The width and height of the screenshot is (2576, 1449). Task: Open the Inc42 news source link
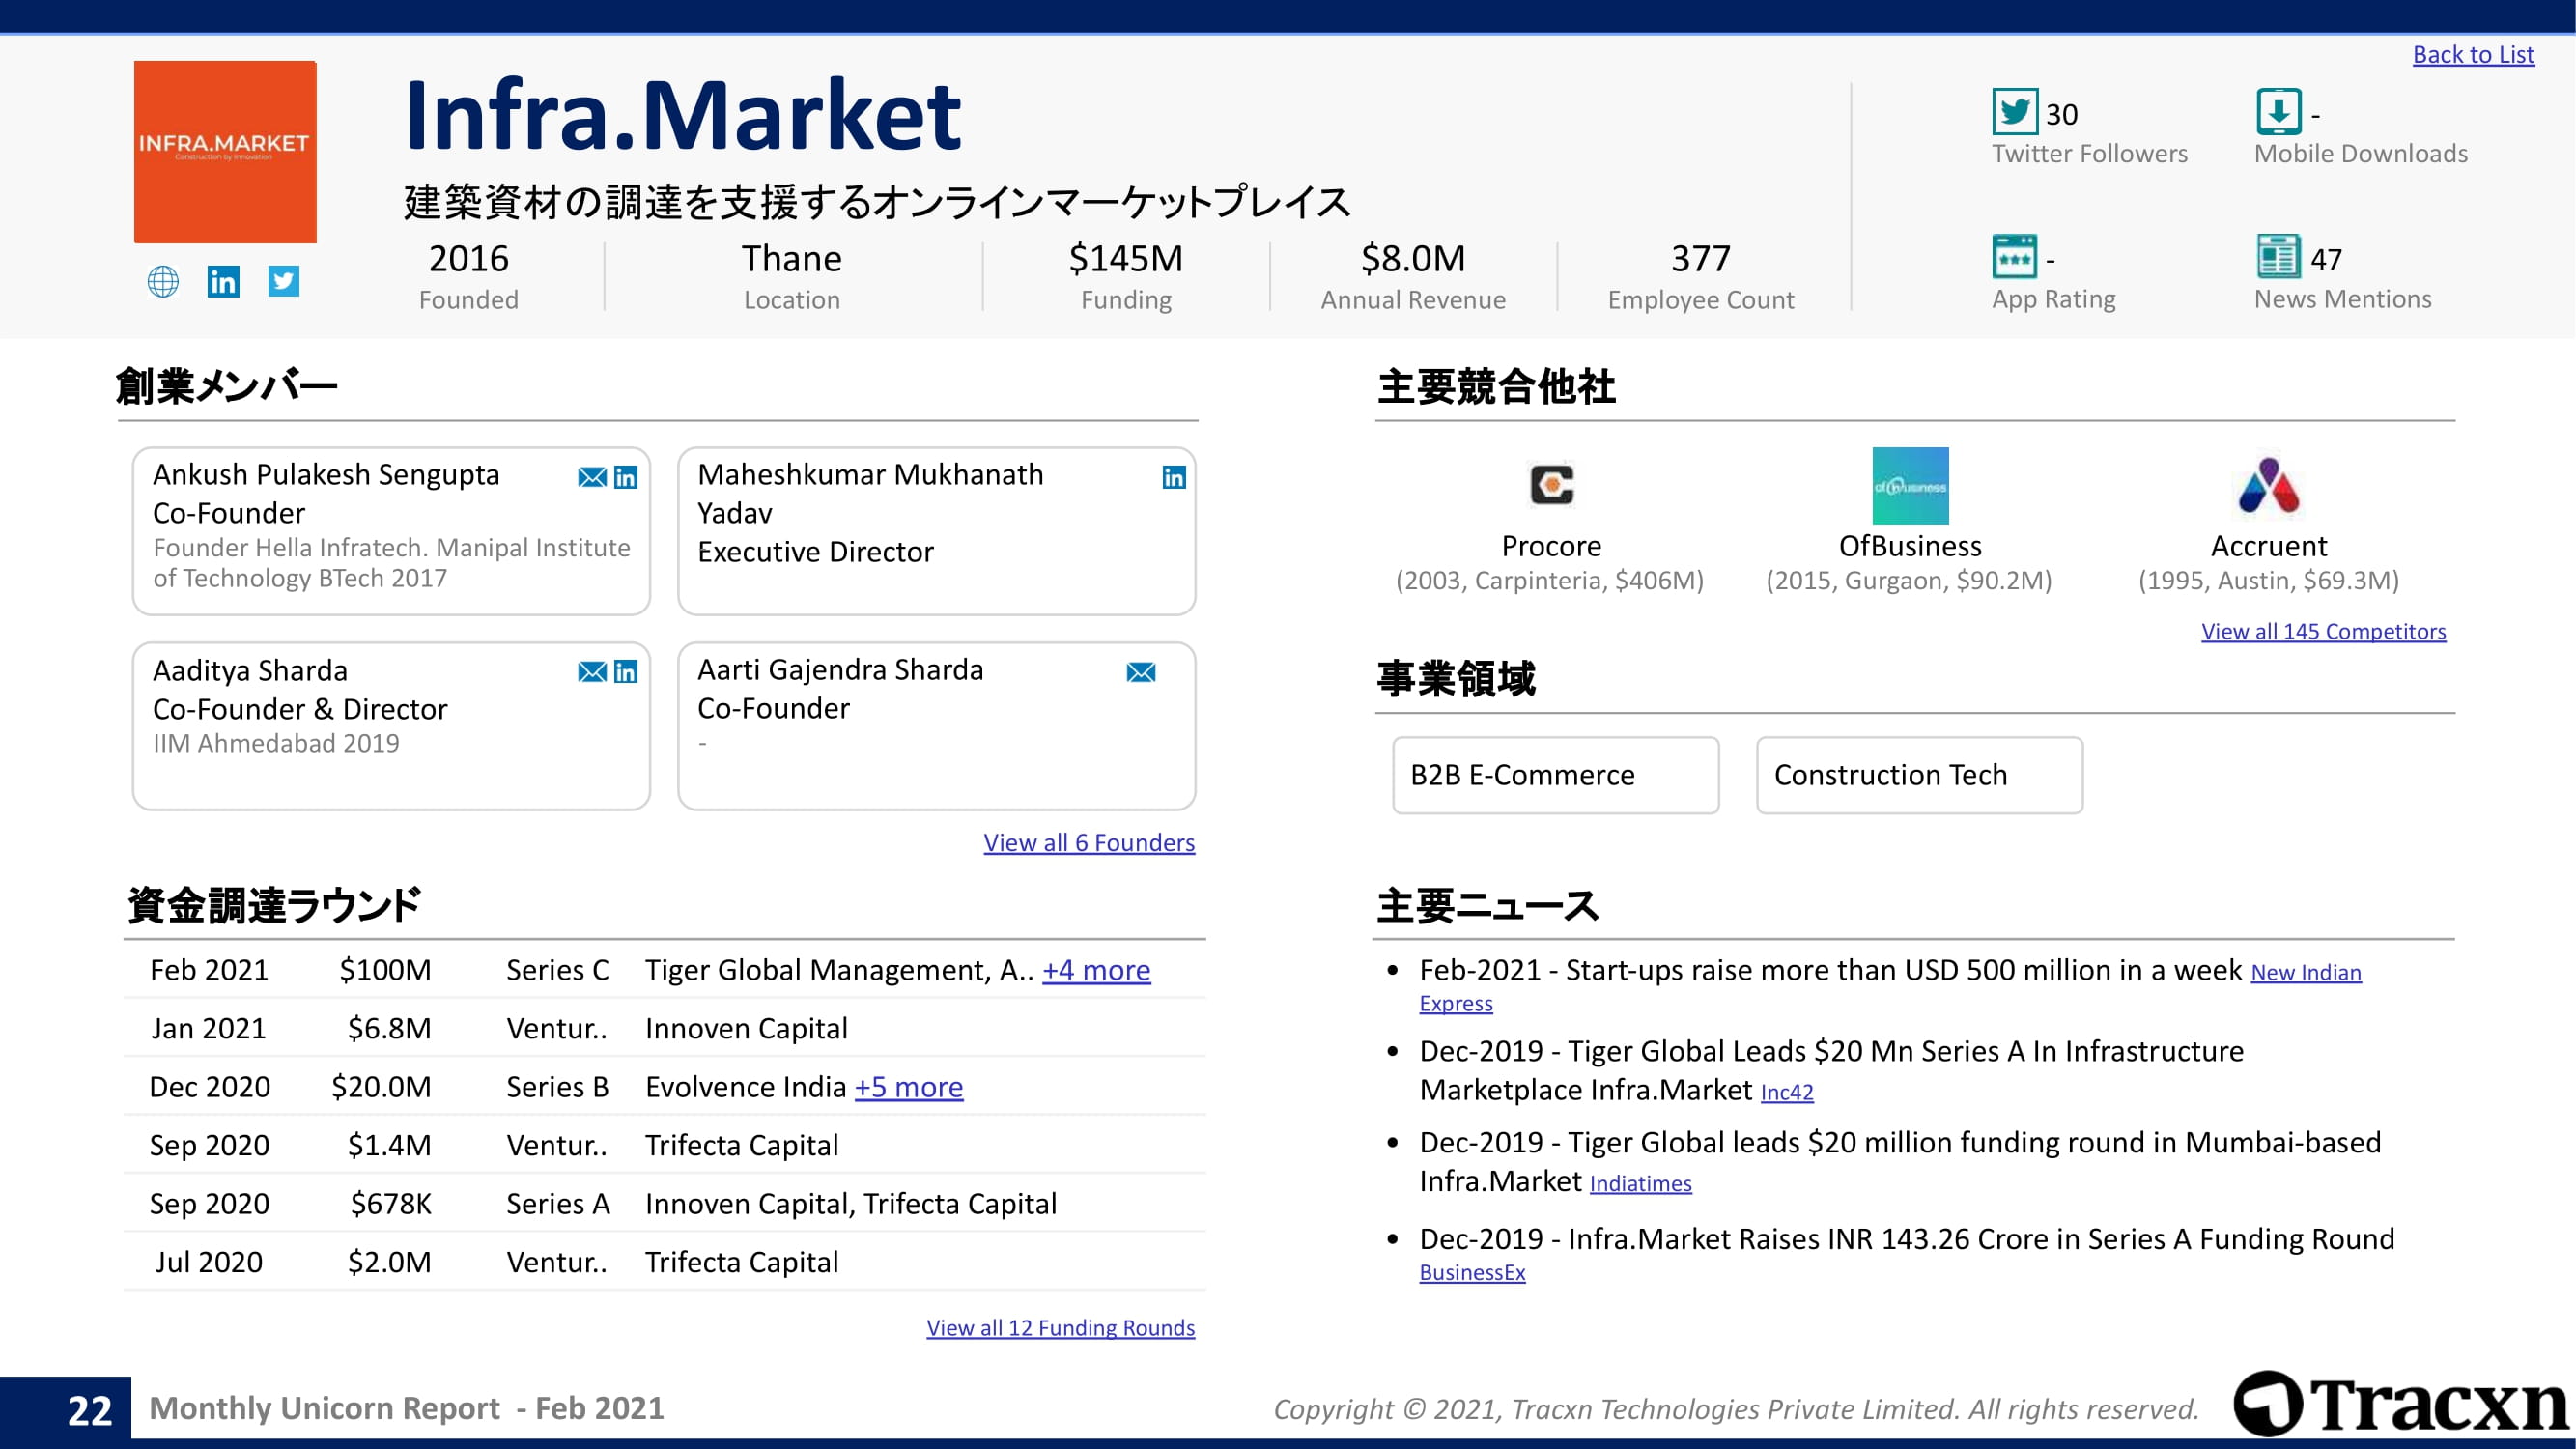1786,1092
